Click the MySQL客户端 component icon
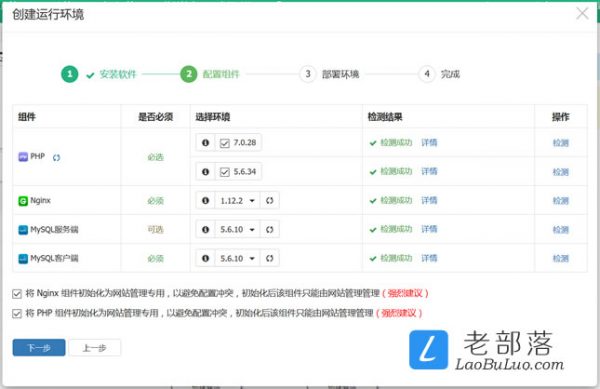 23,259
